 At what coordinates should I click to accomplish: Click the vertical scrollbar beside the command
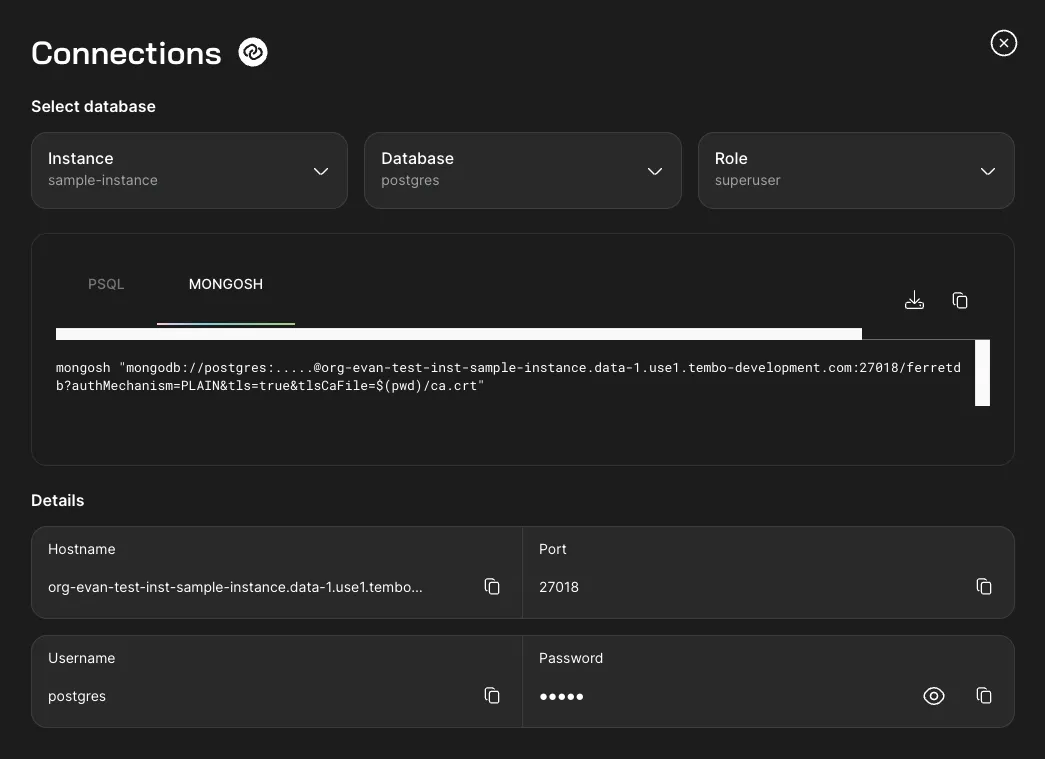982,372
